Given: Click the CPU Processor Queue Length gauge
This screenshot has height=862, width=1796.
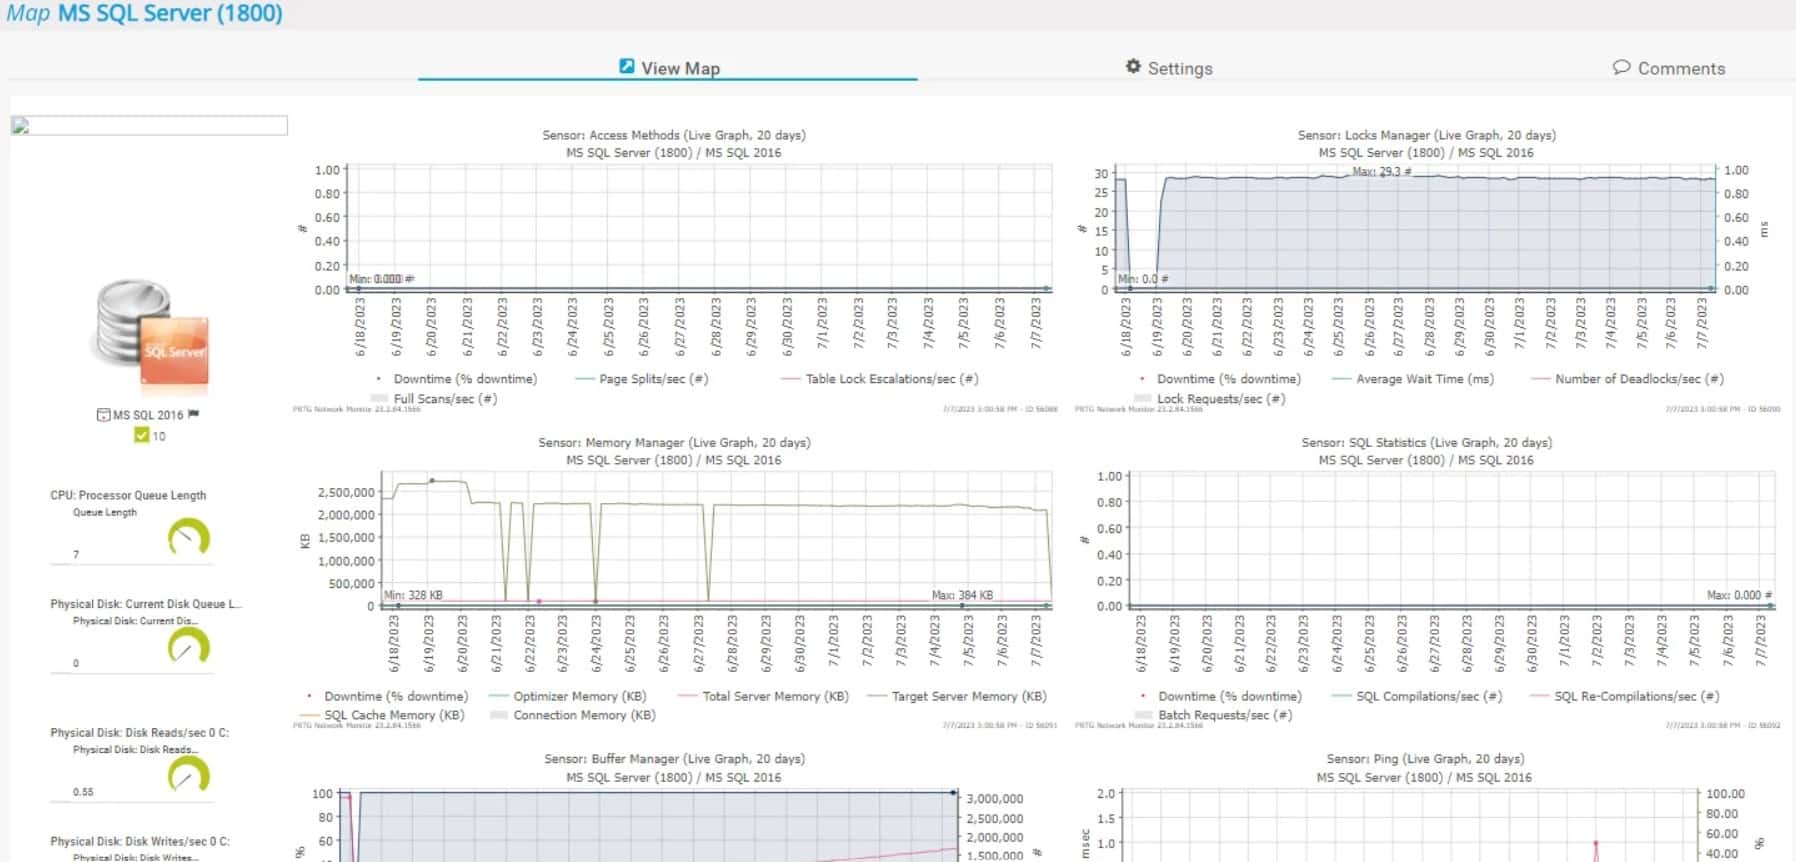Looking at the screenshot, I should tap(188, 537).
